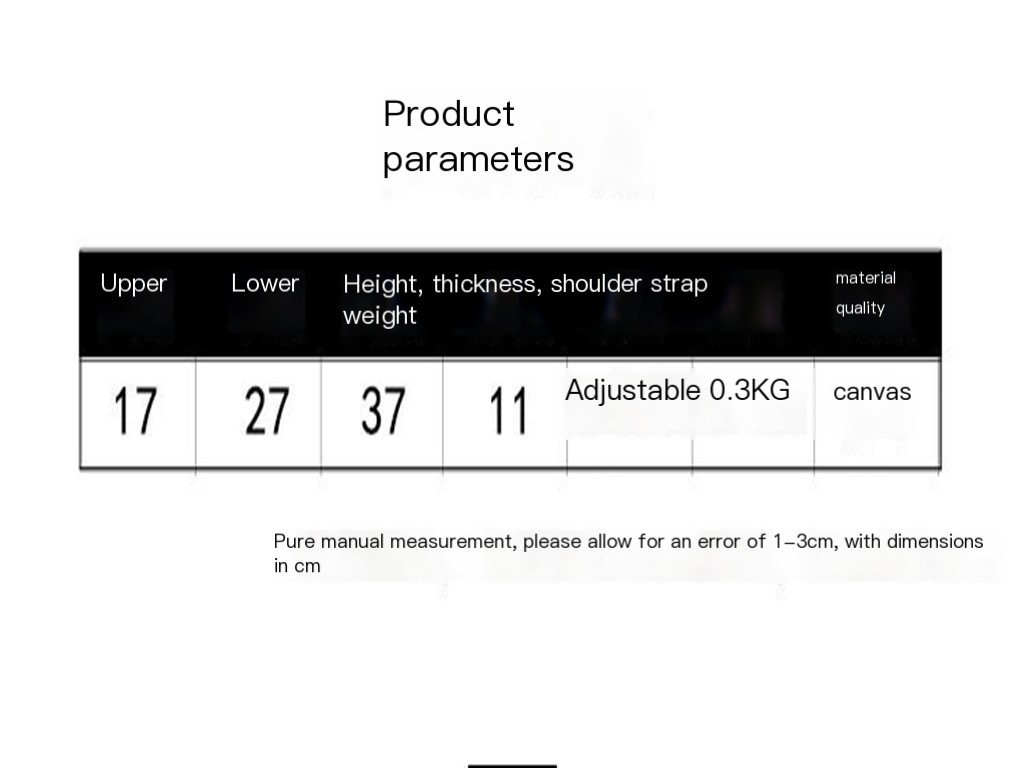Screen dimensions: 1024x768
Task: Select the table cell with value 17
Action: tap(135, 412)
